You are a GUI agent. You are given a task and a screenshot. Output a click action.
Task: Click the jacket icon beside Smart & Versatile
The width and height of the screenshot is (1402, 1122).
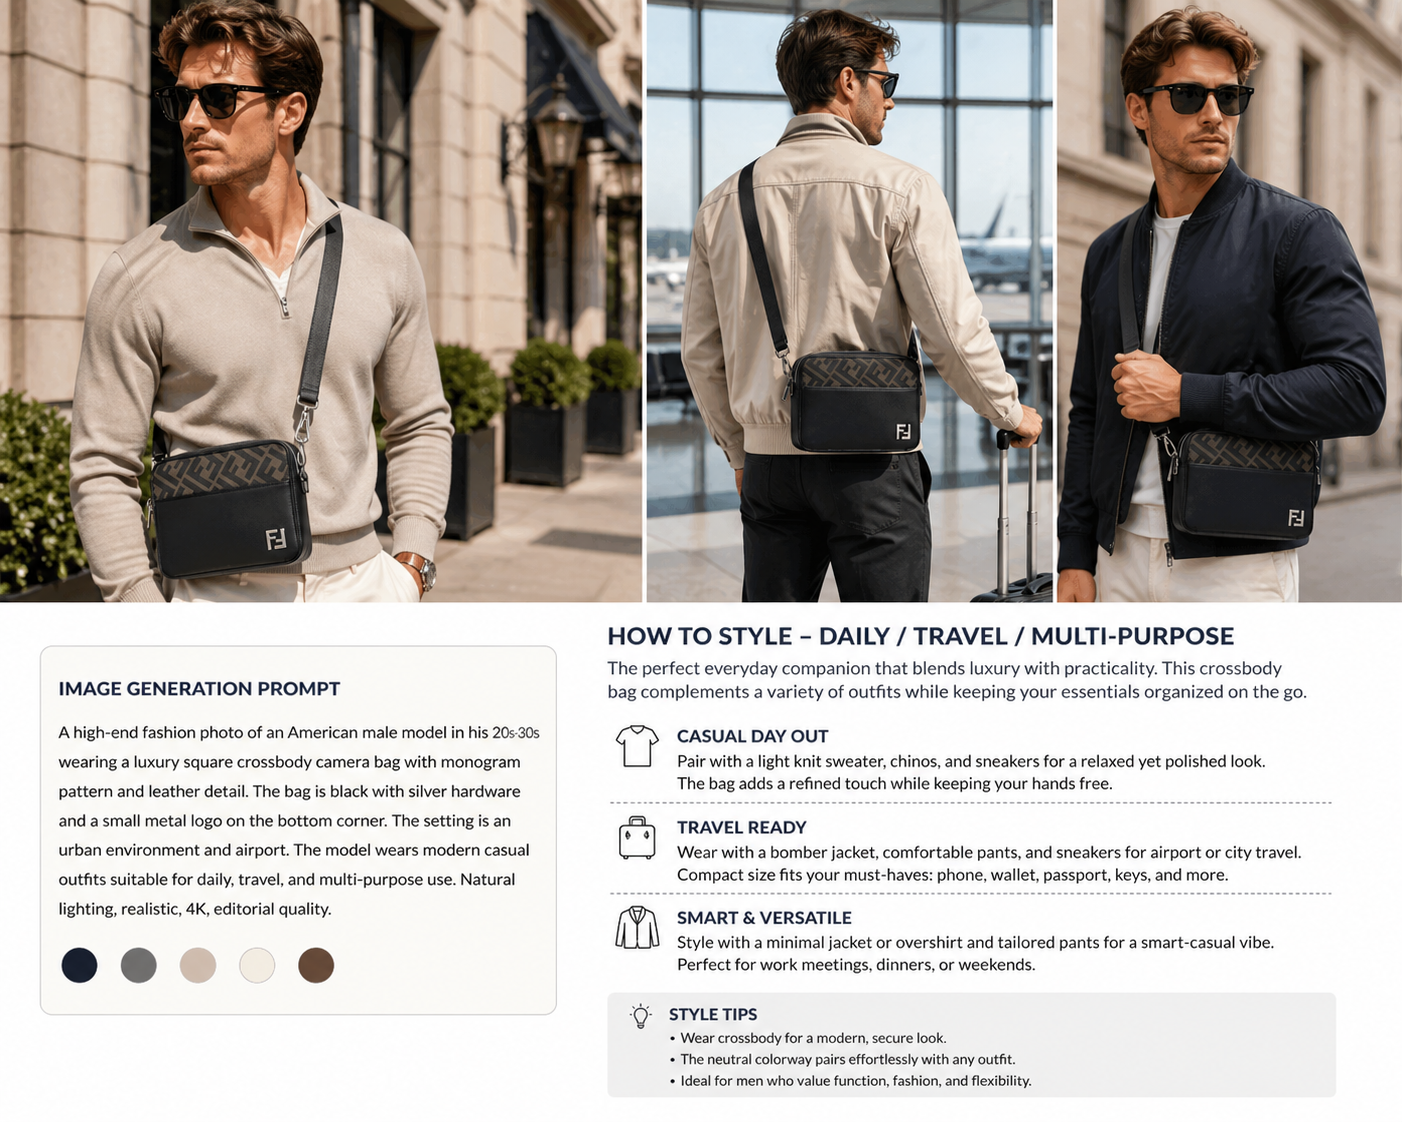click(x=637, y=928)
